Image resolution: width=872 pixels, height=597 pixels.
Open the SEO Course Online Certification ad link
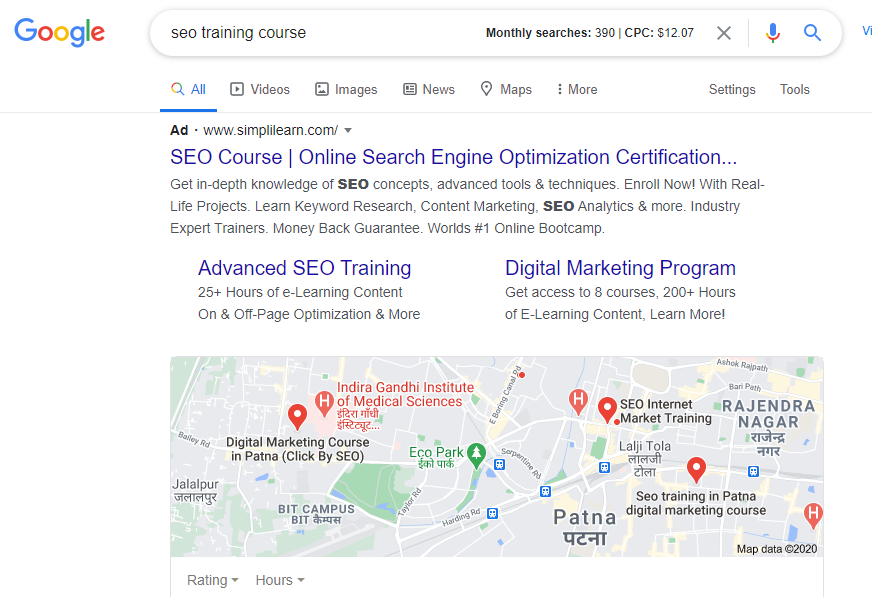click(x=454, y=157)
